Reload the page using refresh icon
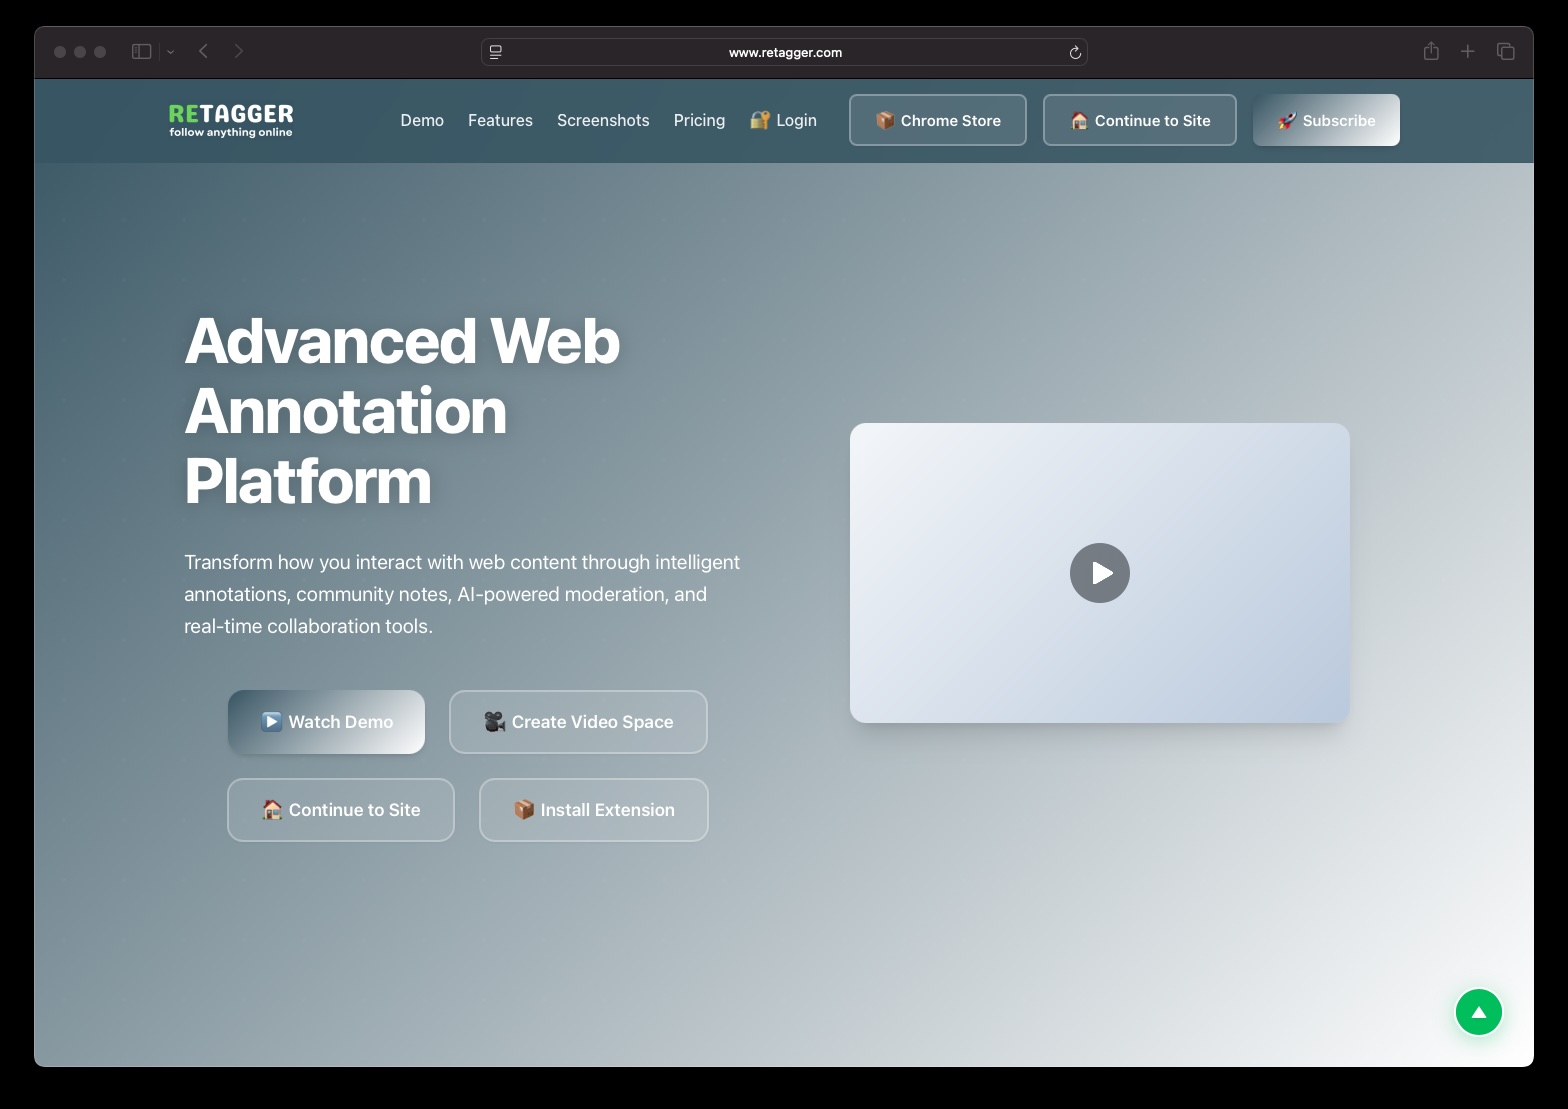Viewport: 1568px width, 1109px height. point(1075,53)
